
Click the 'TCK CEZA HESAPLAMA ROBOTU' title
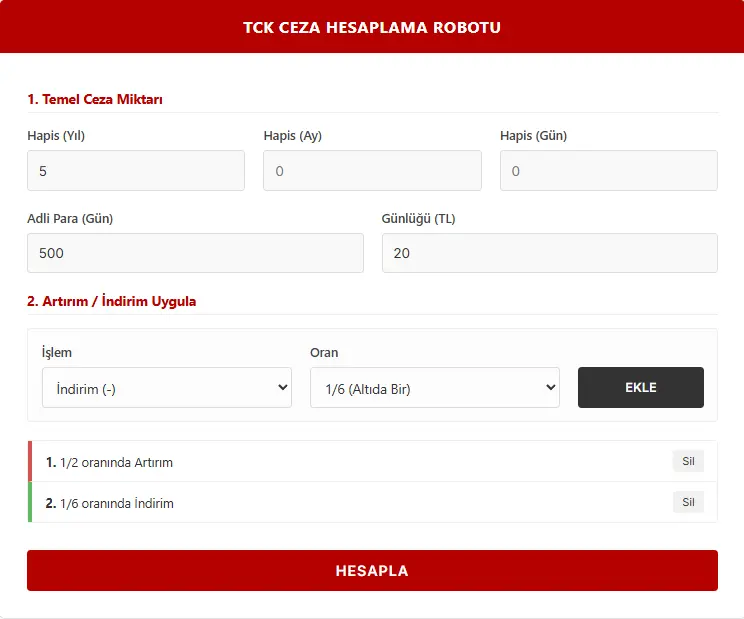[372, 28]
